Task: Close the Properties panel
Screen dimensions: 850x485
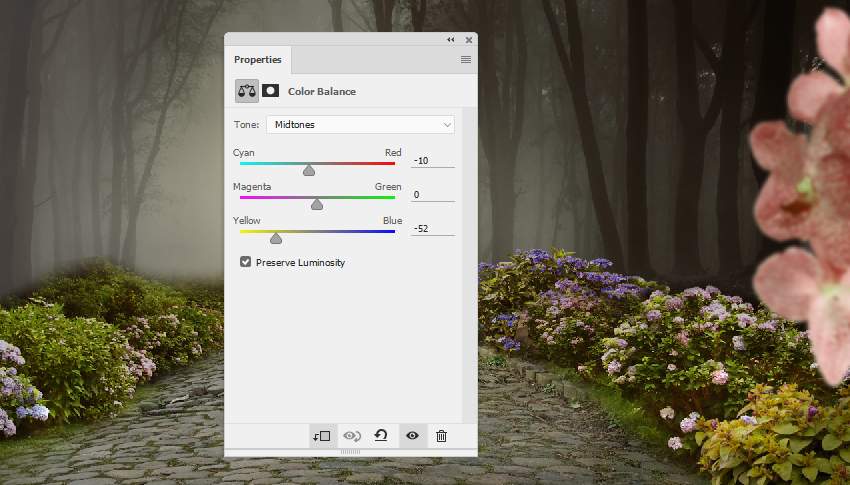Action: (469, 40)
